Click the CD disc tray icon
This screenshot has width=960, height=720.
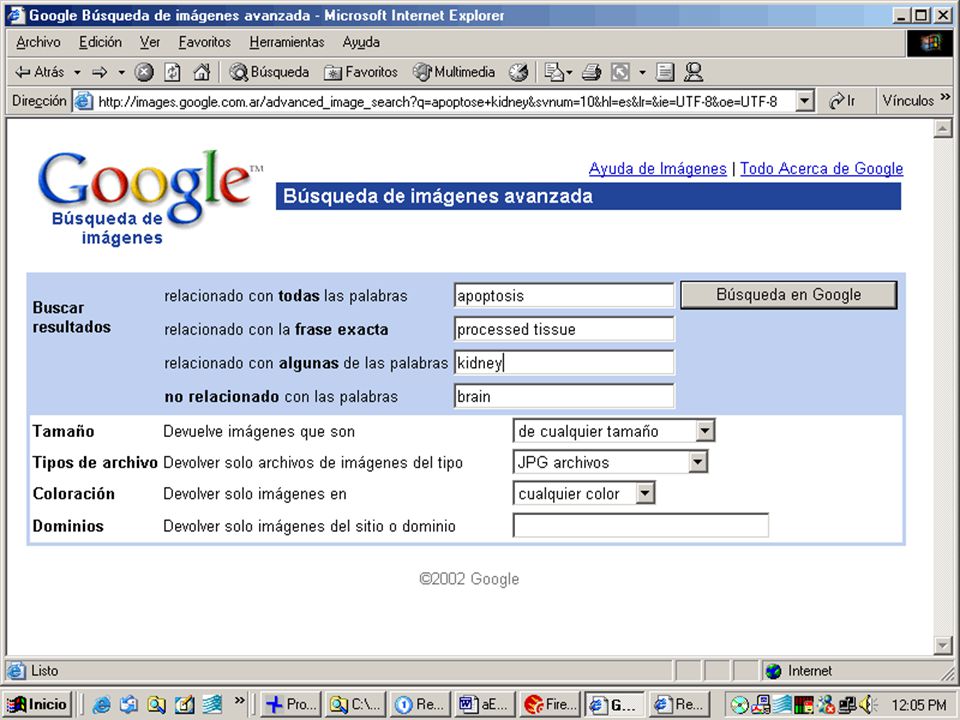pyautogui.click(x=740, y=705)
